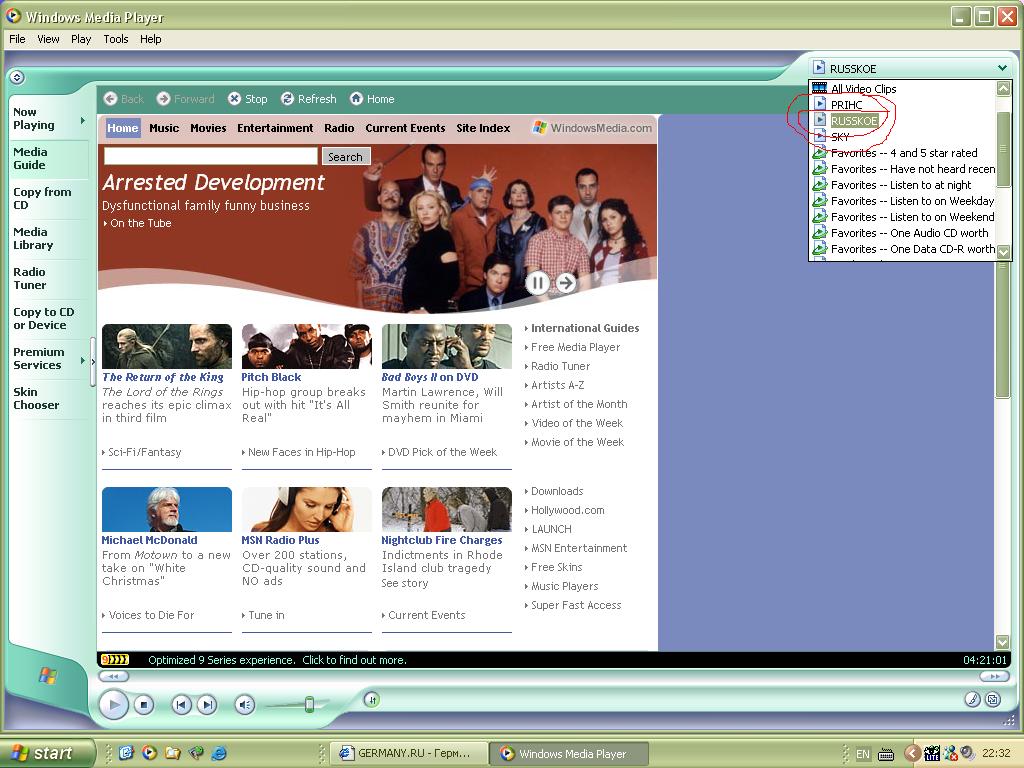Switch to skin mode button
Screen dimensions: 1024x768
coord(993,699)
